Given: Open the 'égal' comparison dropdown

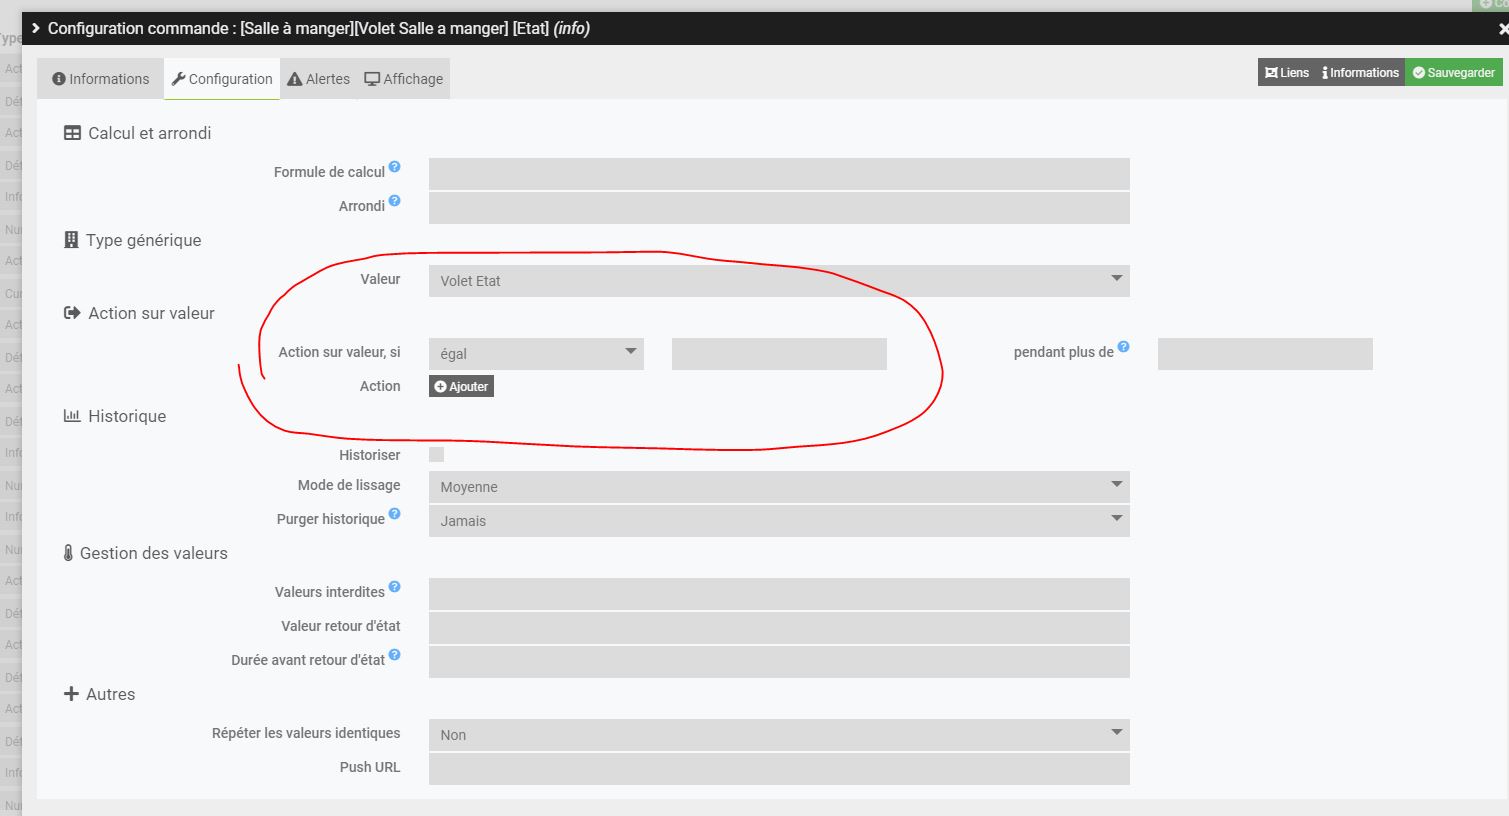Looking at the screenshot, I should coord(536,354).
